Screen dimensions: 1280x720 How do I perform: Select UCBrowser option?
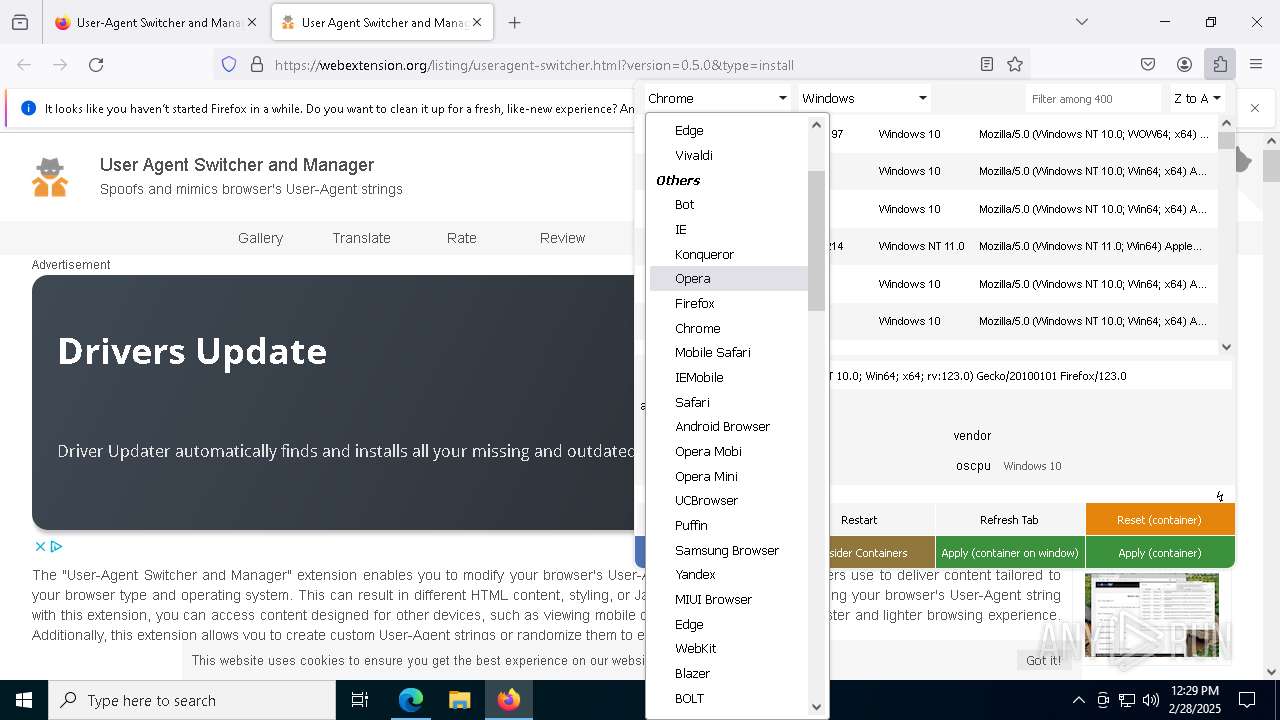[728, 500]
